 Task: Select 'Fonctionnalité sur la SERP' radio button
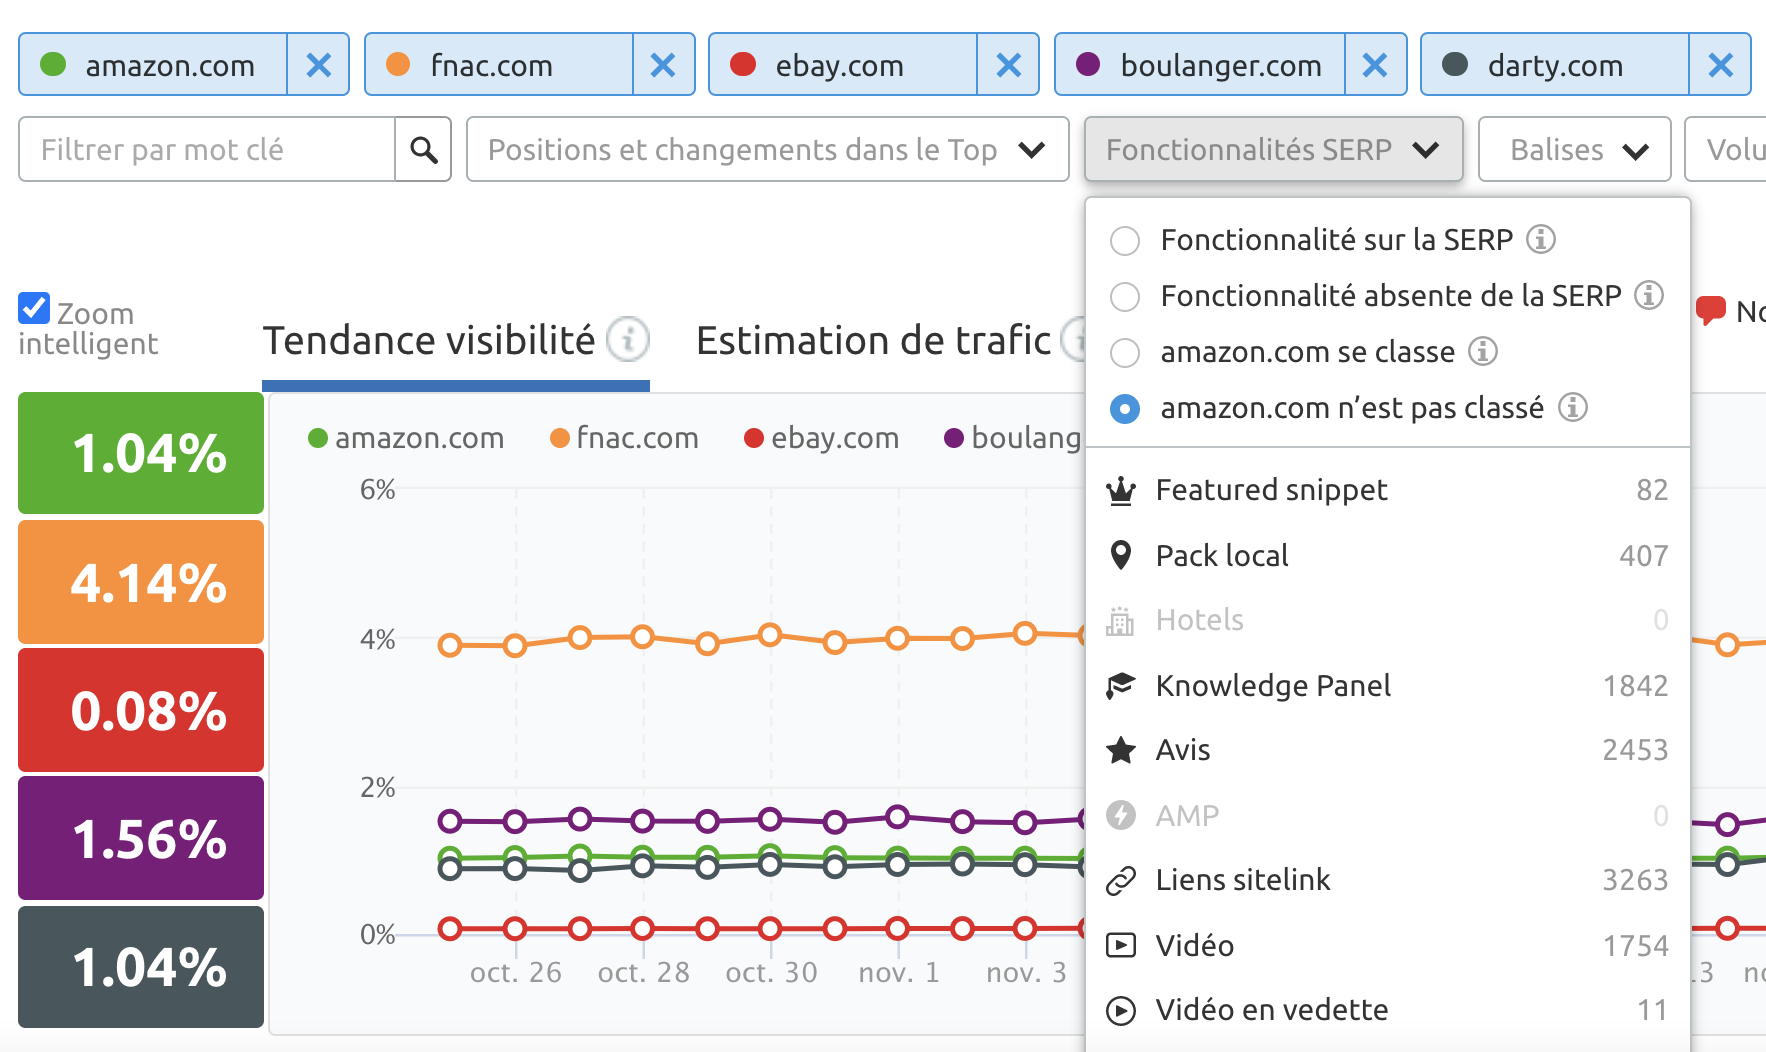click(x=1125, y=240)
